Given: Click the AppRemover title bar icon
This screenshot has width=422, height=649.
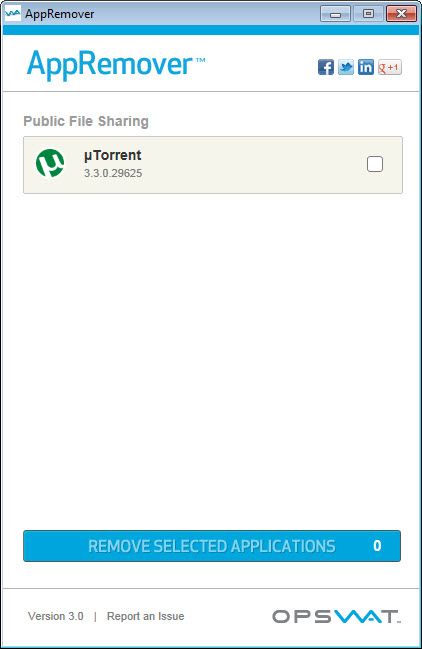Looking at the screenshot, I should 12,13.
